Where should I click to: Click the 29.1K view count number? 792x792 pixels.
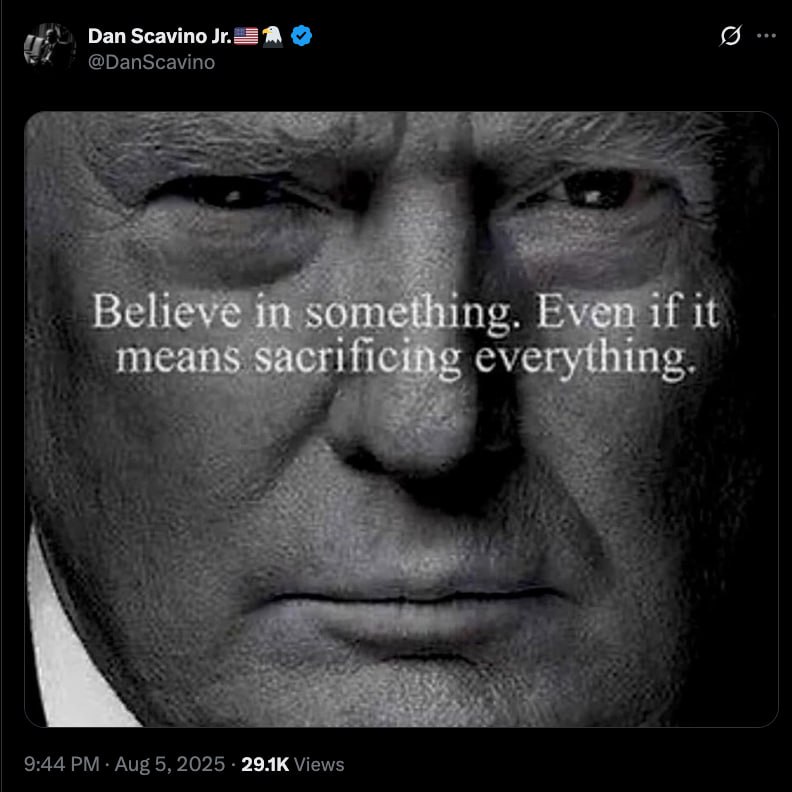pyautogui.click(x=265, y=764)
